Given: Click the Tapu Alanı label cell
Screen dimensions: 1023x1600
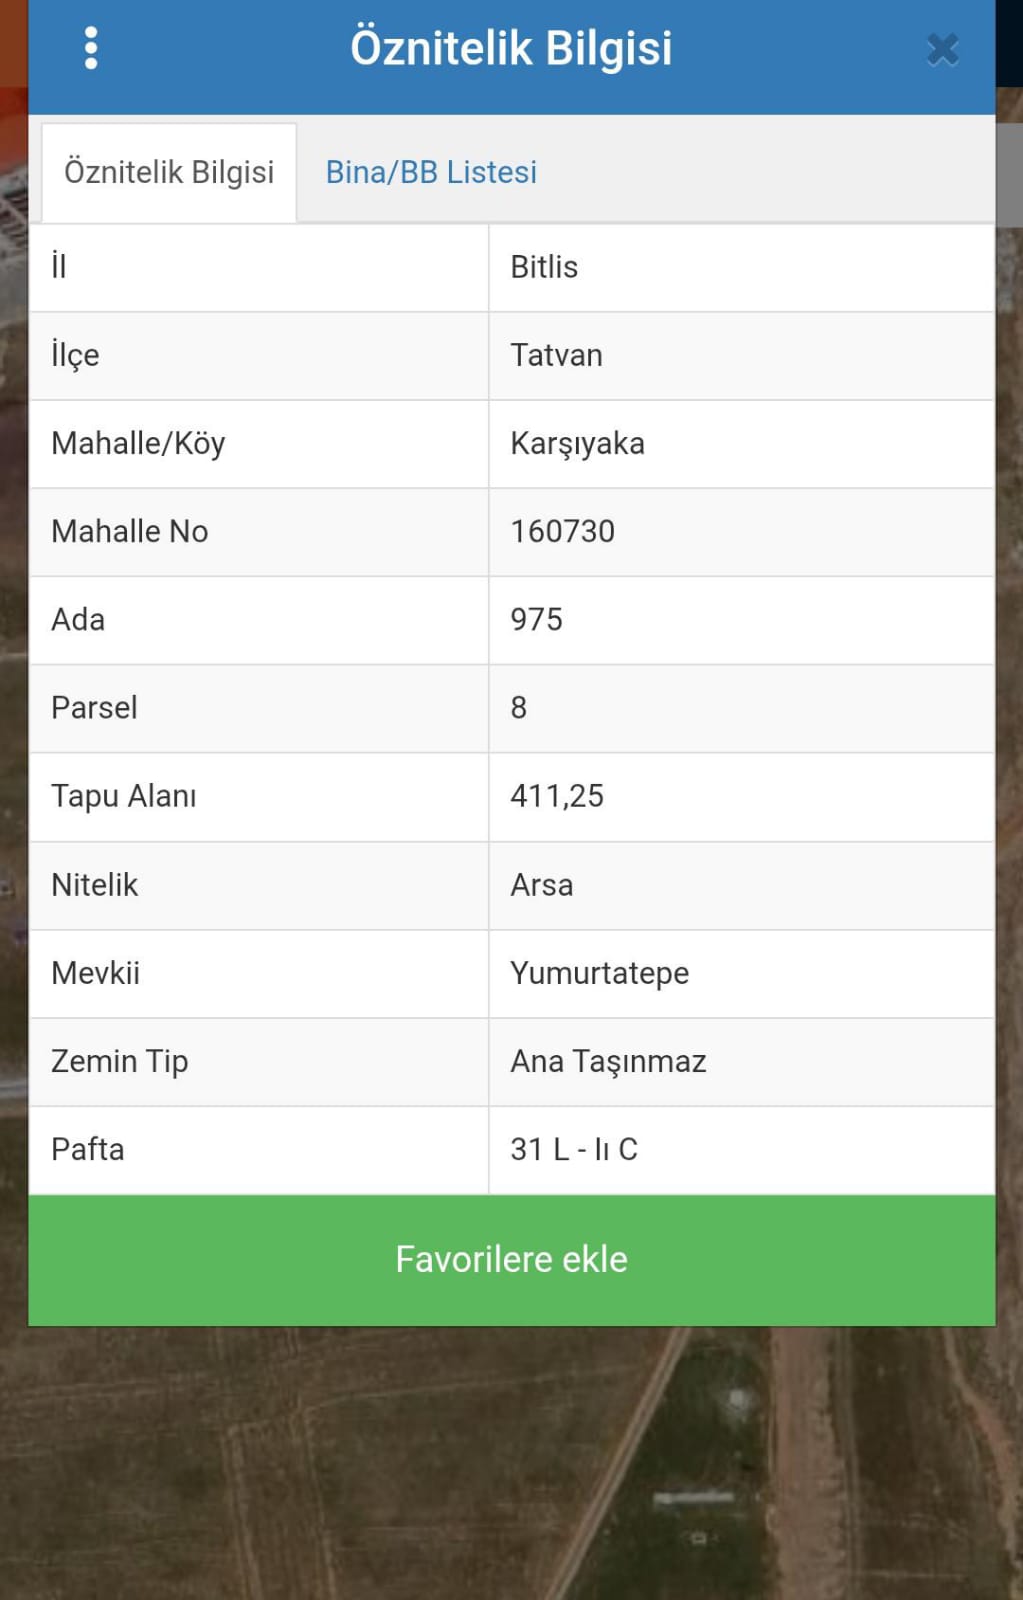Looking at the screenshot, I should [259, 797].
